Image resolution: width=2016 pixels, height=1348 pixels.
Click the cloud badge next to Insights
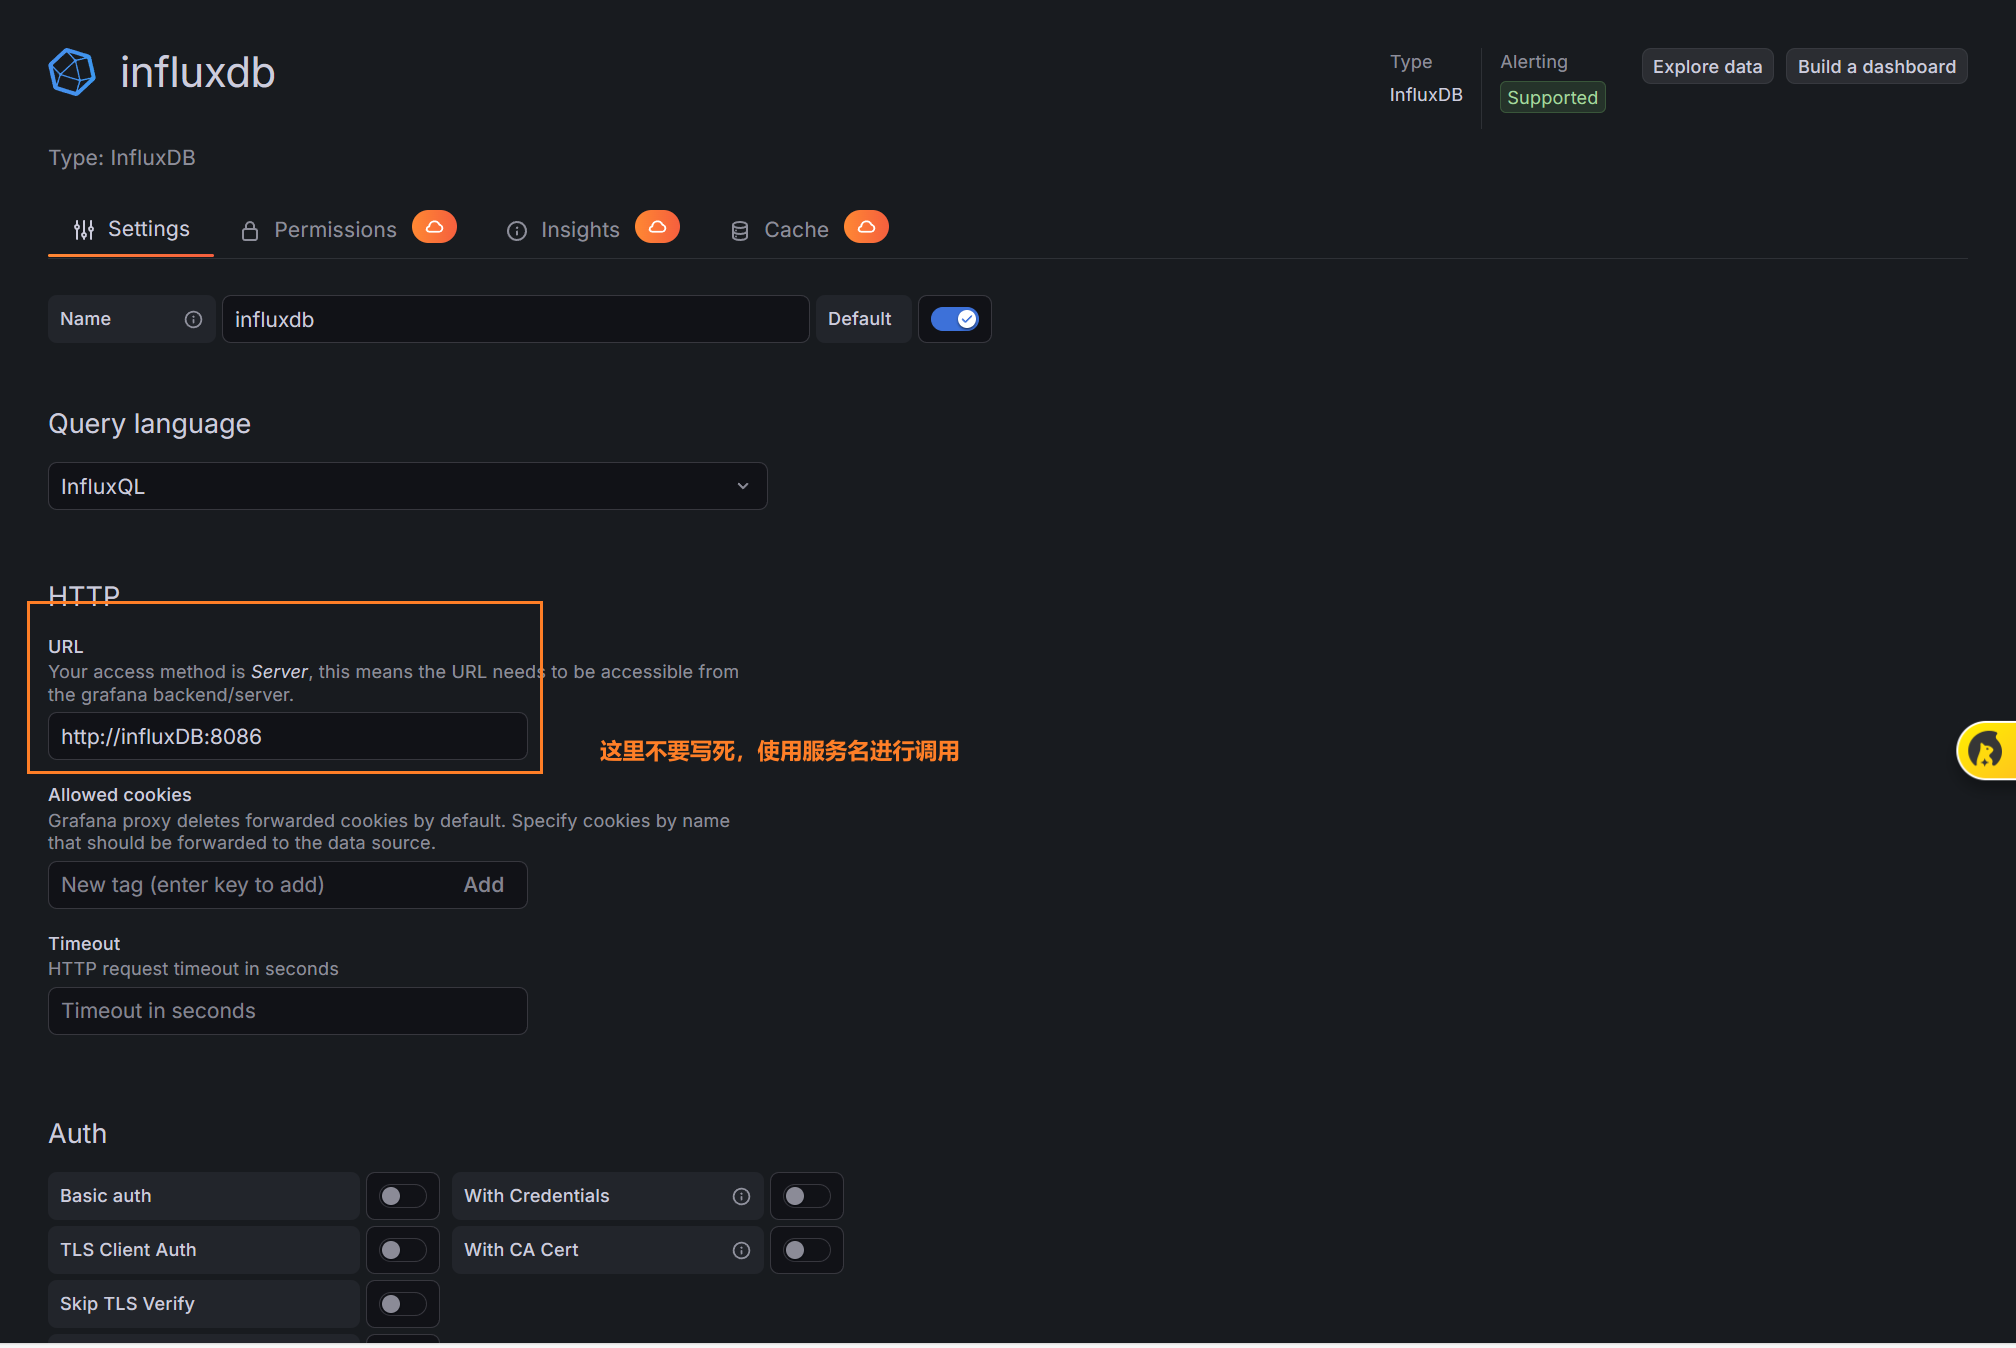tap(657, 227)
